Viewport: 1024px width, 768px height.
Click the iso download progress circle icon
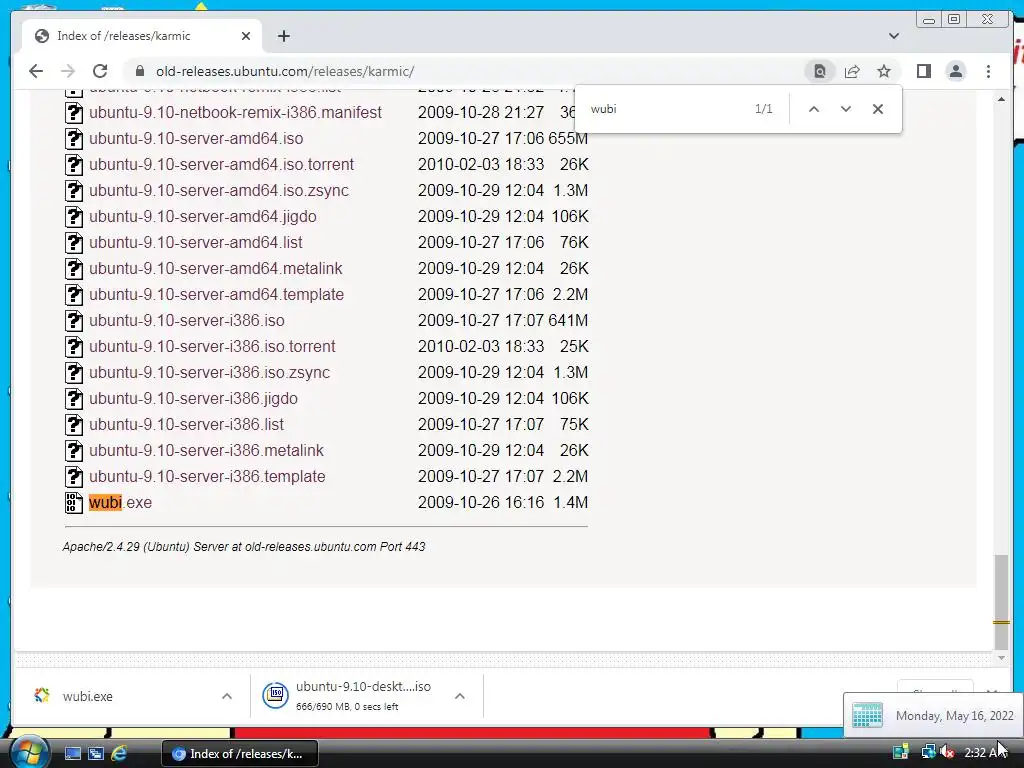pyautogui.click(x=276, y=695)
